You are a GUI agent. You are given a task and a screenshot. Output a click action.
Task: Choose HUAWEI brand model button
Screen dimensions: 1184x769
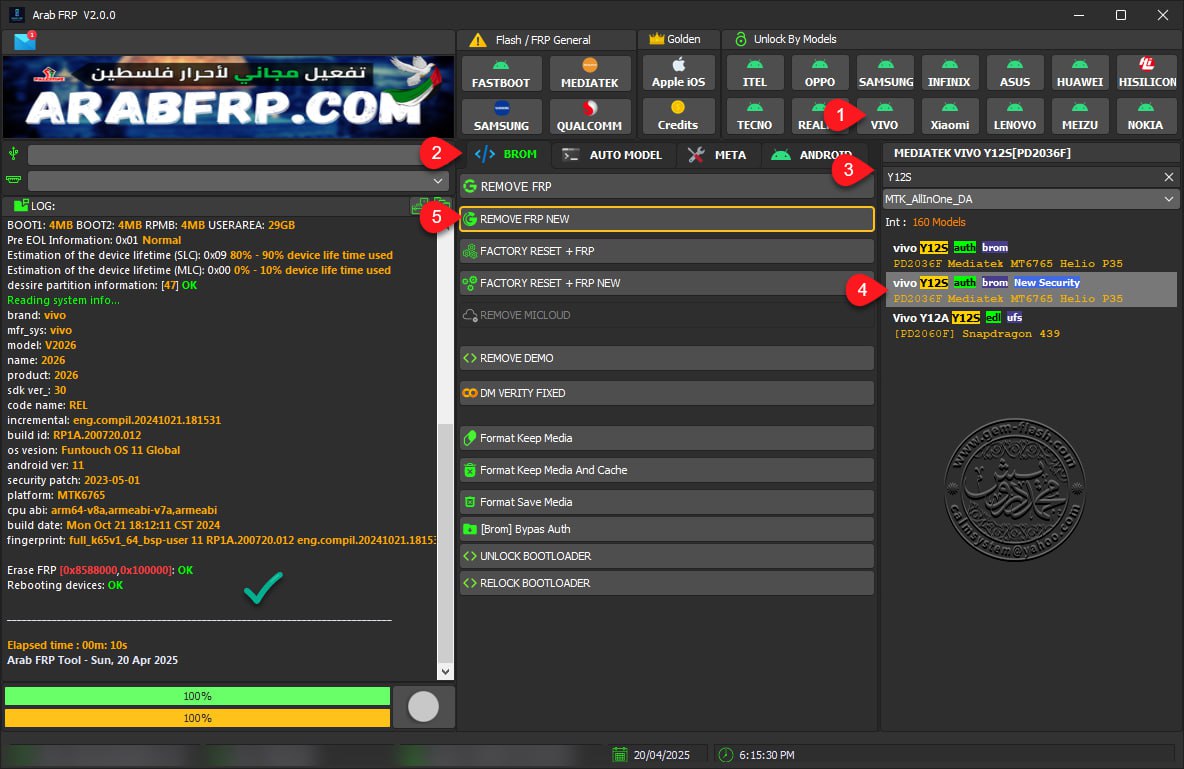[x=1080, y=73]
